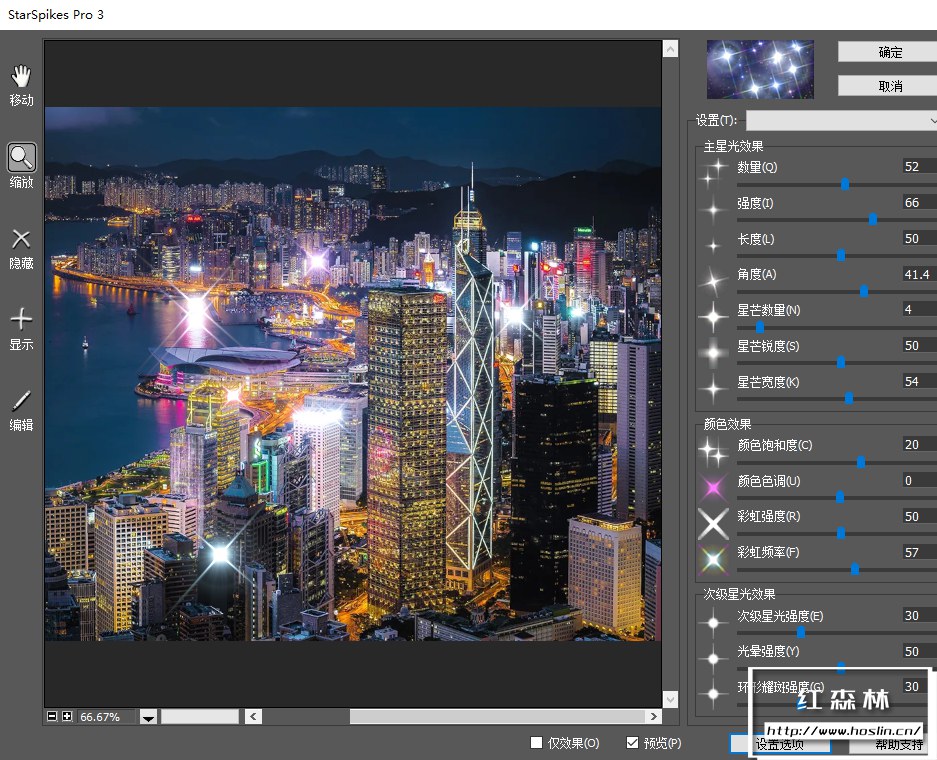
Task: Click the 确定 (OK) button
Action: click(887, 52)
